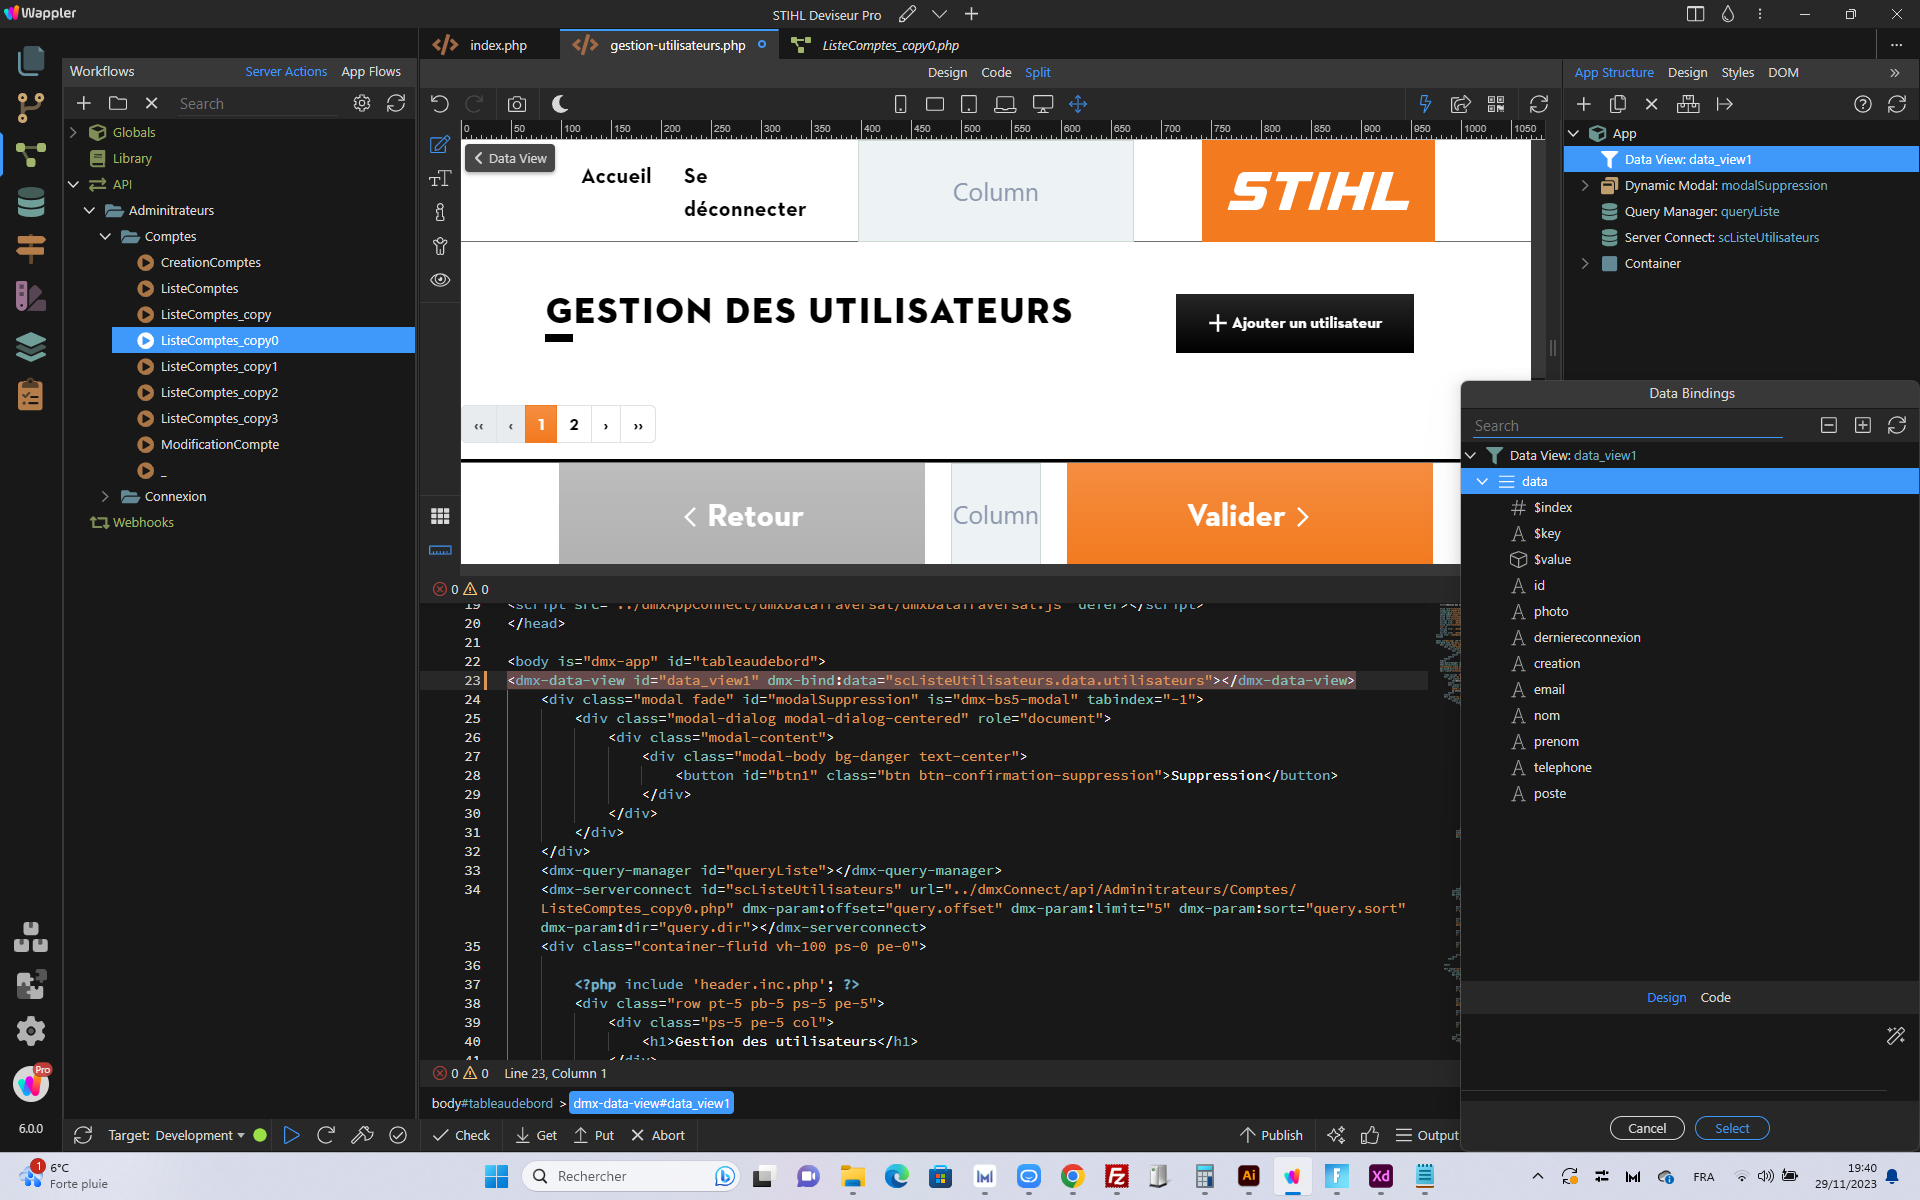Click the undo arrow in design toolbar
Image resolution: width=1920 pixels, height=1200 pixels.
pos(440,104)
